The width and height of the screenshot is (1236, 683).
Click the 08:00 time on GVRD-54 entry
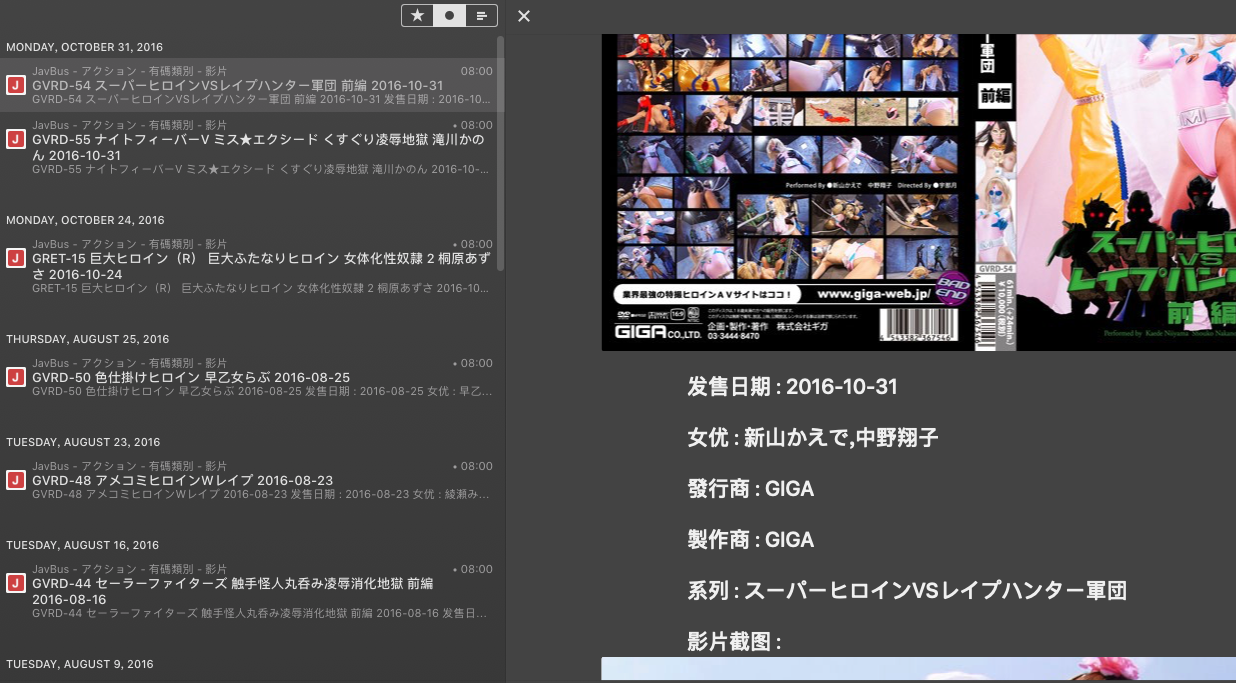[x=476, y=71]
